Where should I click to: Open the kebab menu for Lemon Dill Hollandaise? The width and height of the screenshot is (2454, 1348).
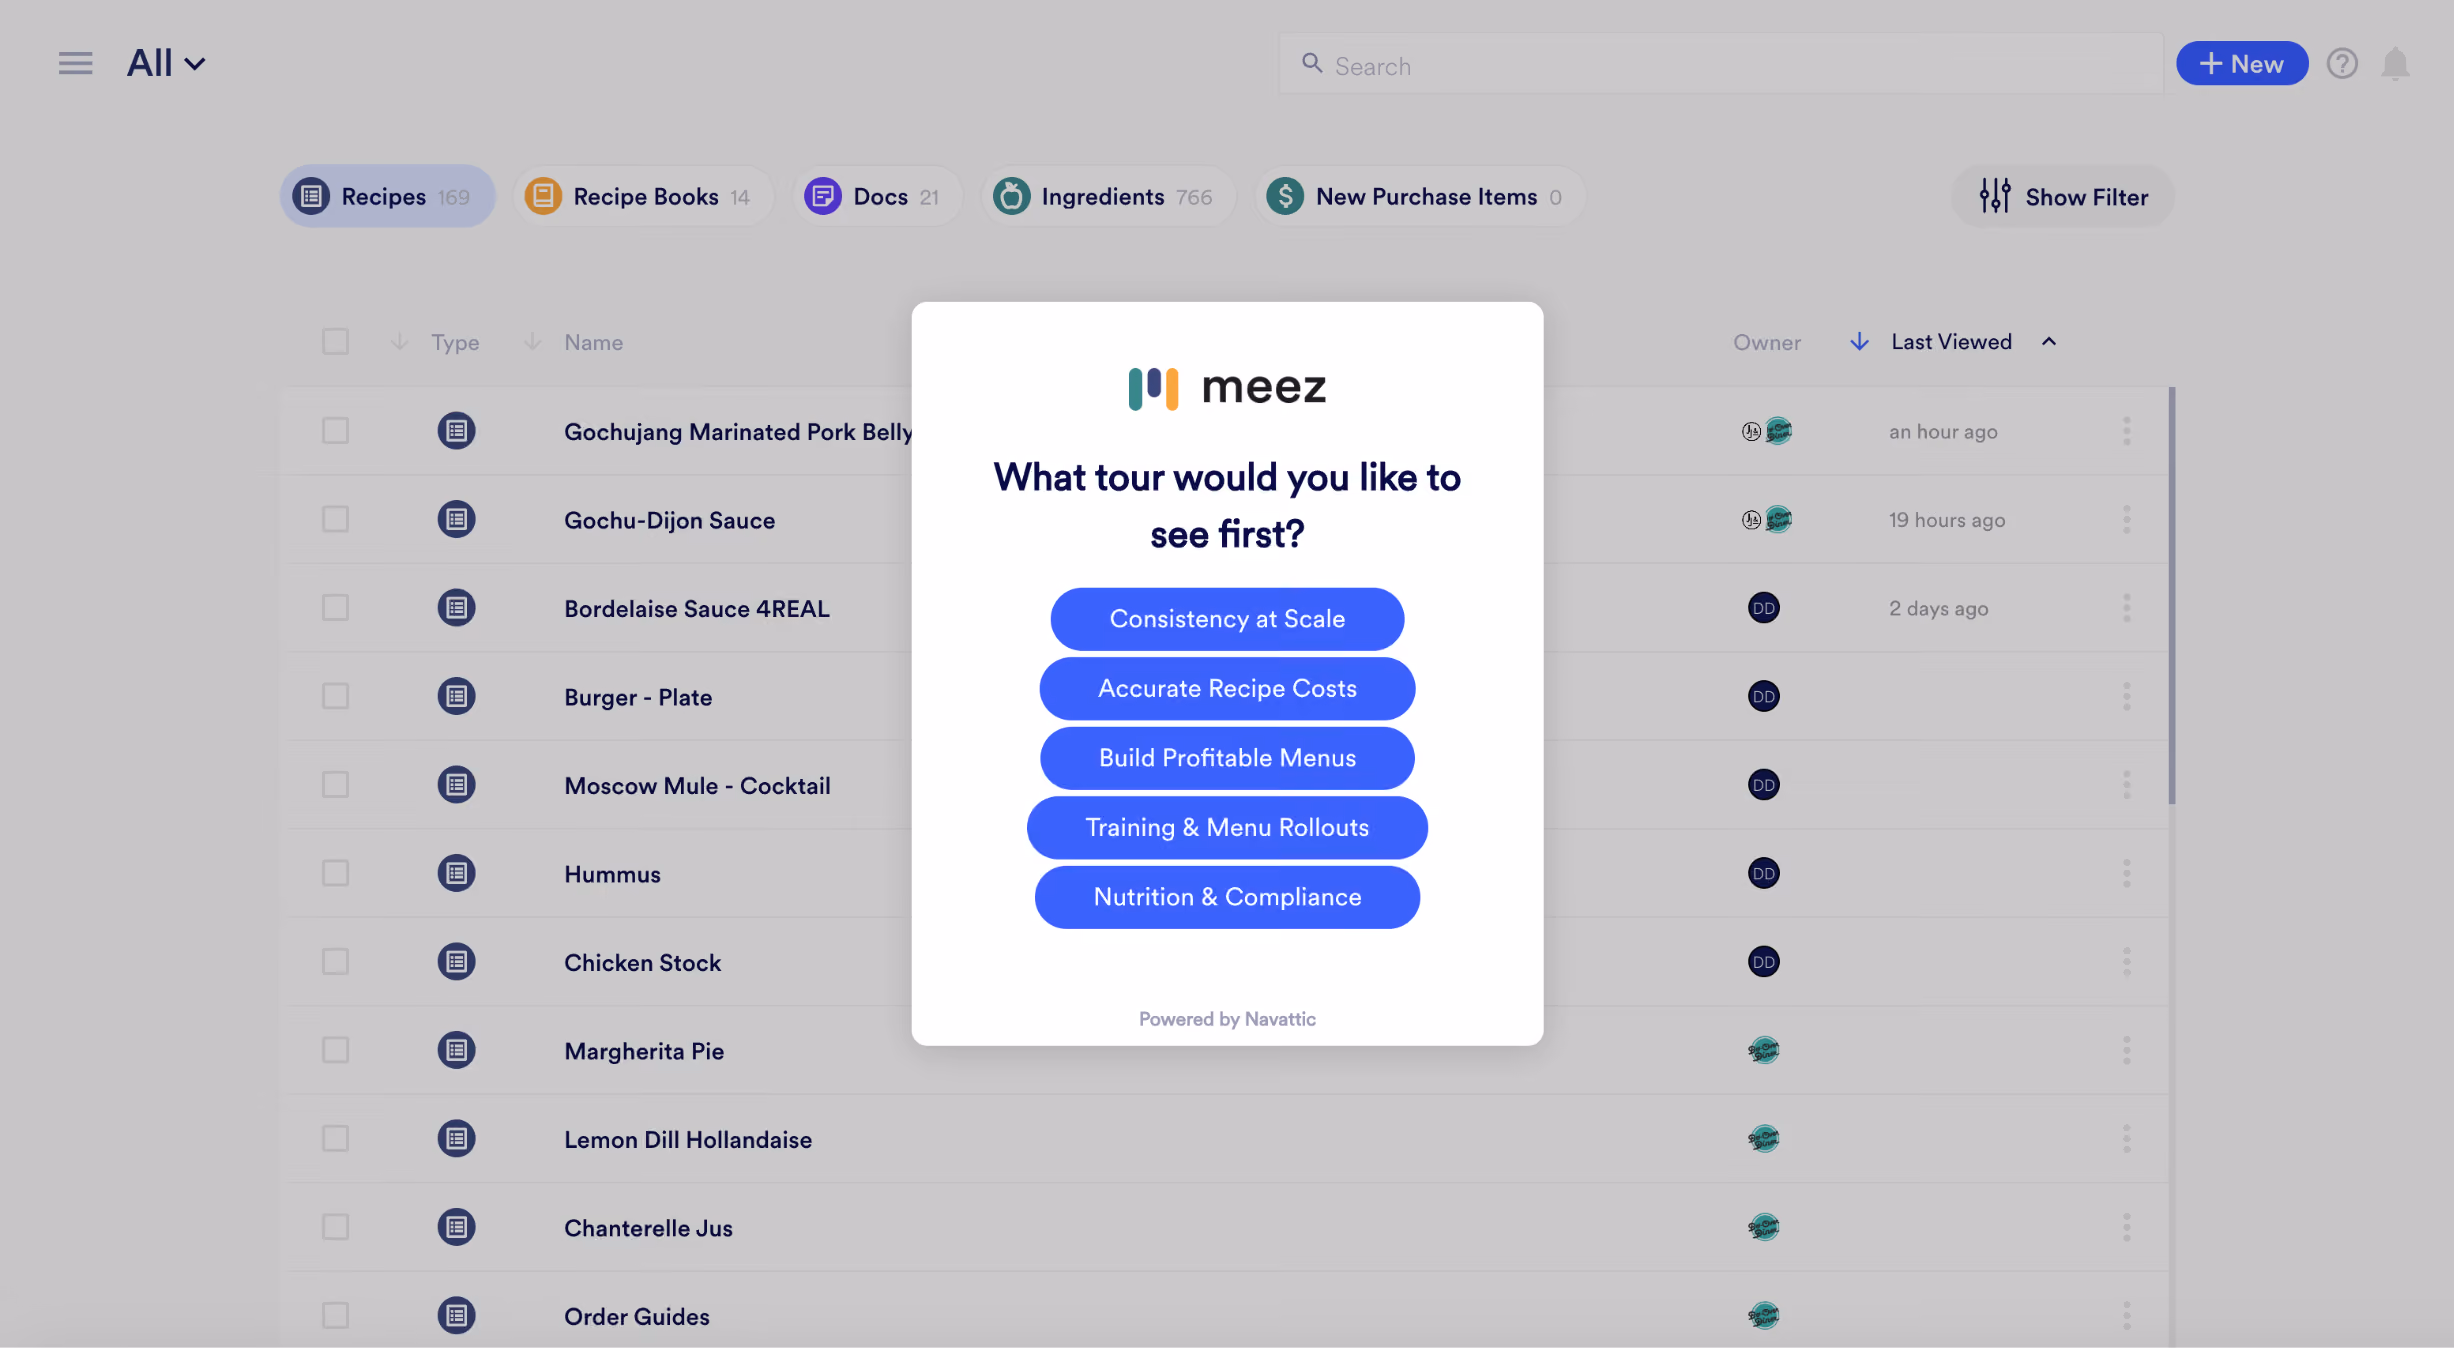click(x=2127, y=1138)
